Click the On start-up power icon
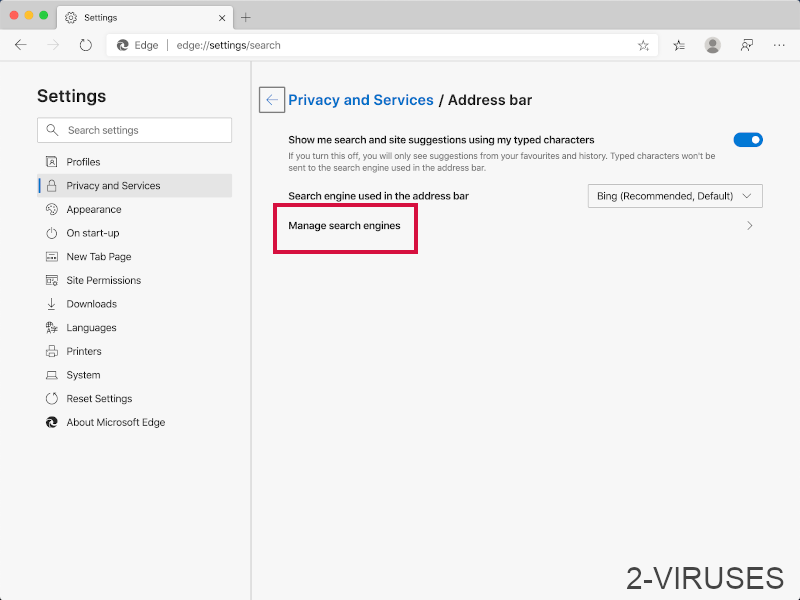 [52, 233]
